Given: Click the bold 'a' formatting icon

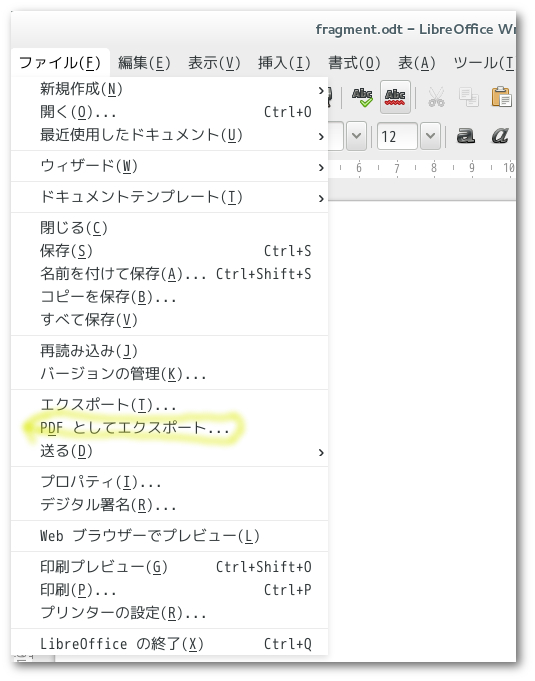Looking at the screenshot, I should pos(466,136).
